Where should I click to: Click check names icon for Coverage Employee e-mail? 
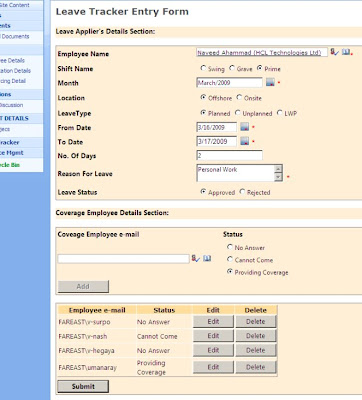[x=196, y=258]
